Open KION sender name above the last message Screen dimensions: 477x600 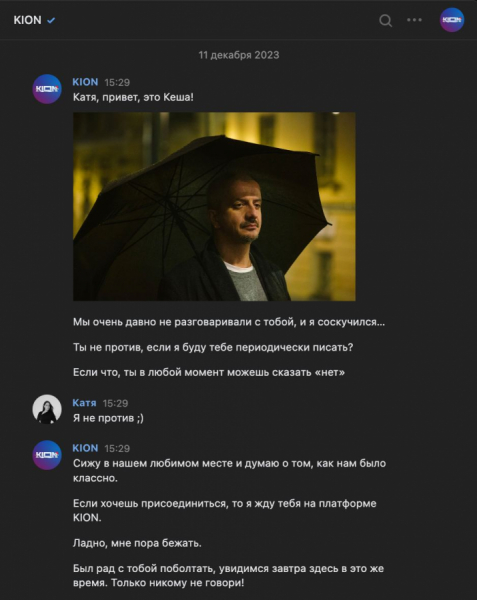[x=85, y=448]
